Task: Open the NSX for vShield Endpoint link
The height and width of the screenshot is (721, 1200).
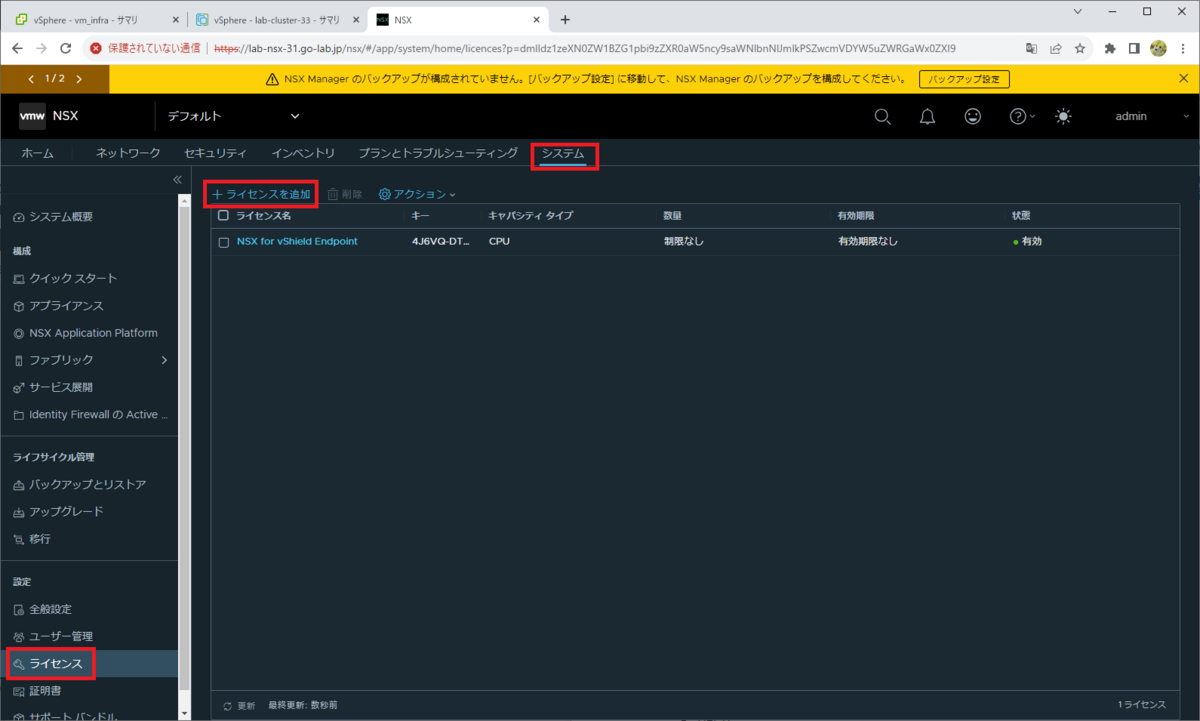Action: point(297,241)
